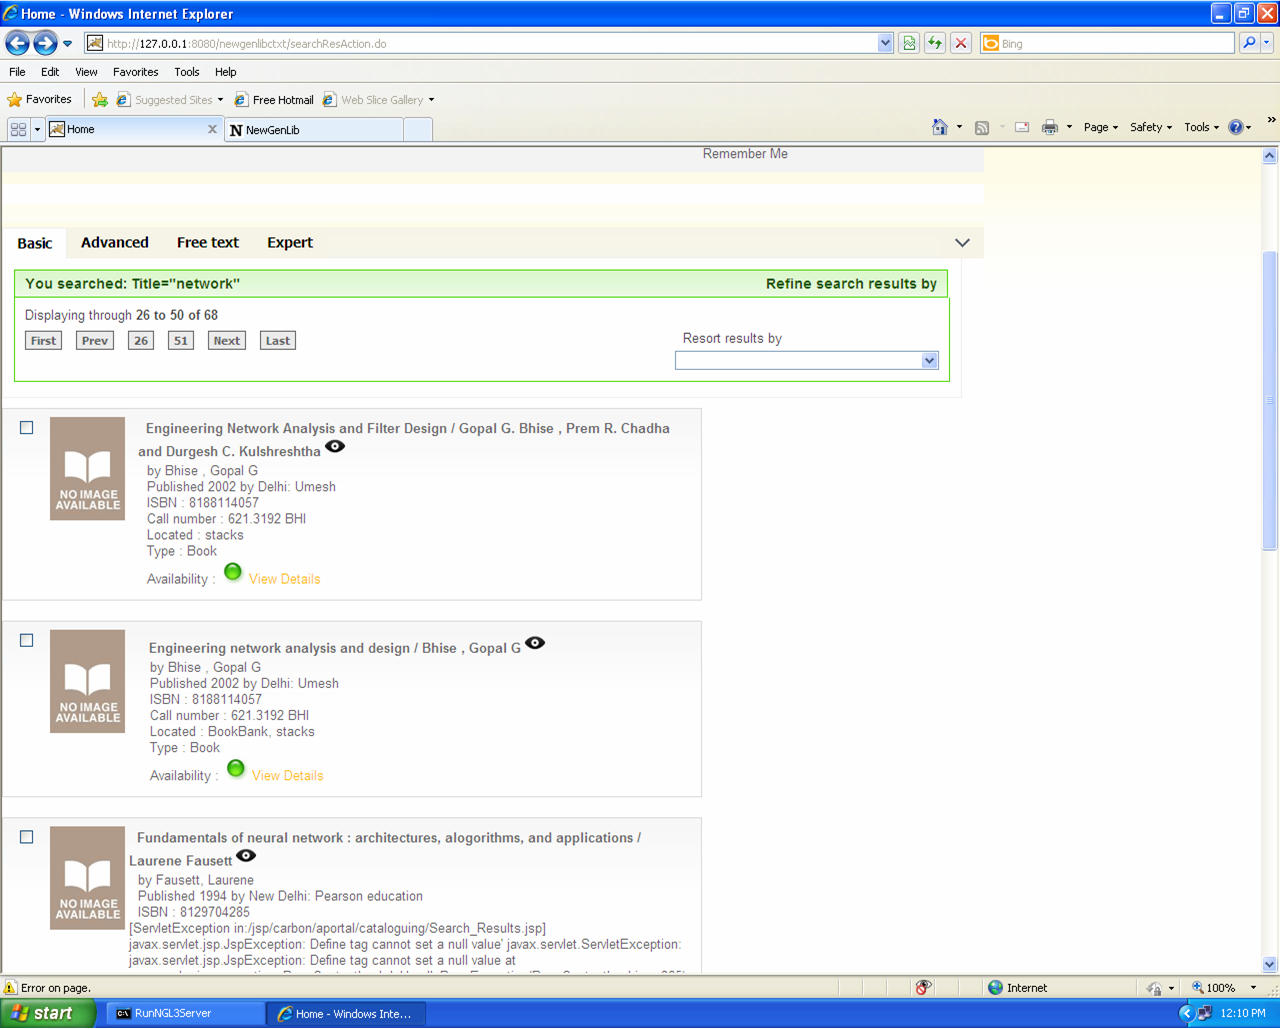Select the Fundamentals of neural network checkbox
The height and width of the screenshot is (1029, 1280).
click(27, 837)
